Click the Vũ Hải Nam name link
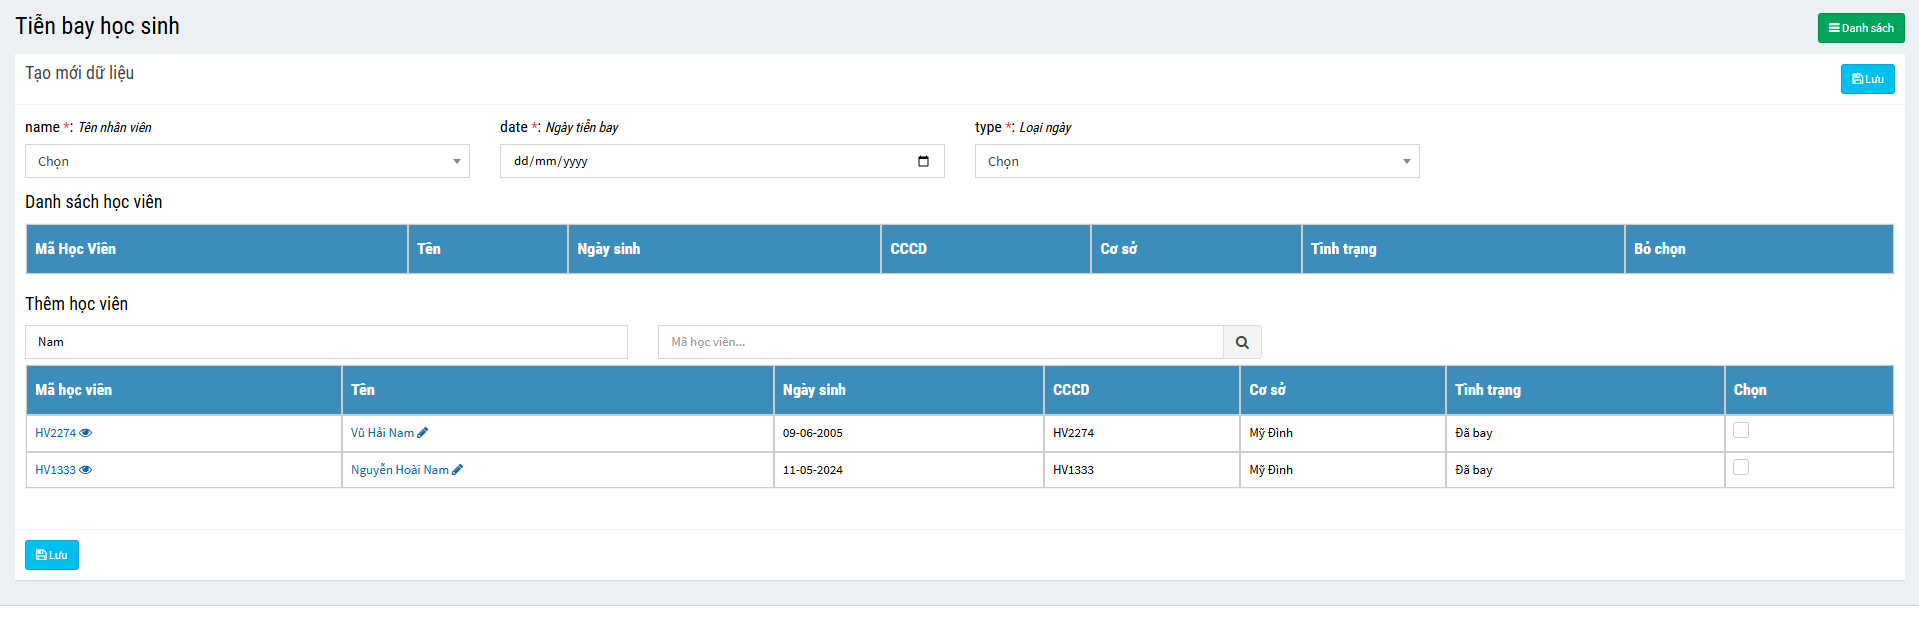 (382, 433)
